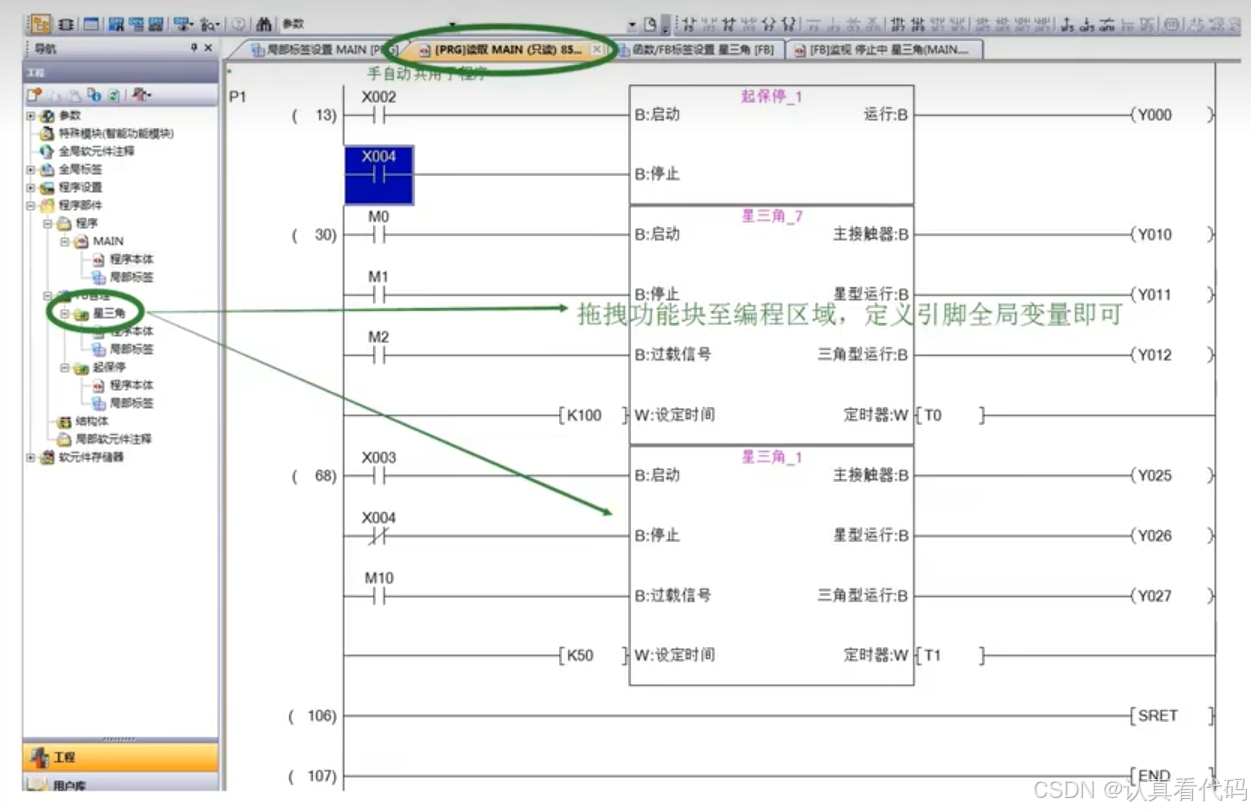Click the 工程 button at bottom of navigation
The width and height of the screenshot is (1251, 811).
click(x=60, y=757)
